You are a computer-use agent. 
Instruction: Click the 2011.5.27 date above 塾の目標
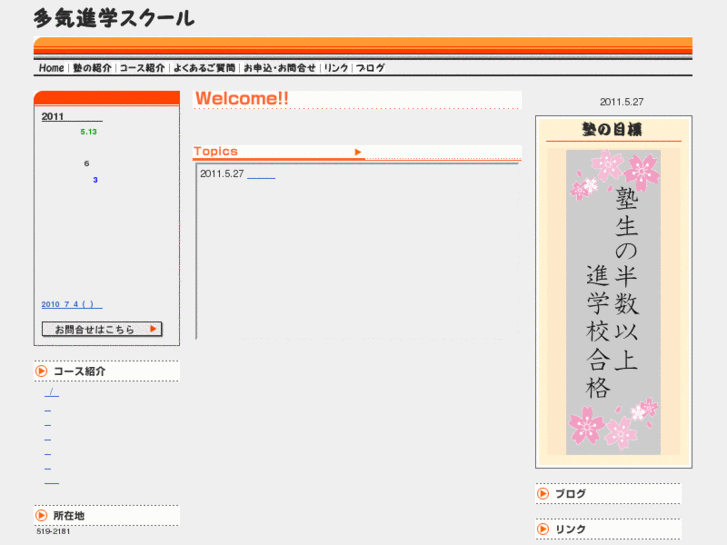click(x=621, y=102)
